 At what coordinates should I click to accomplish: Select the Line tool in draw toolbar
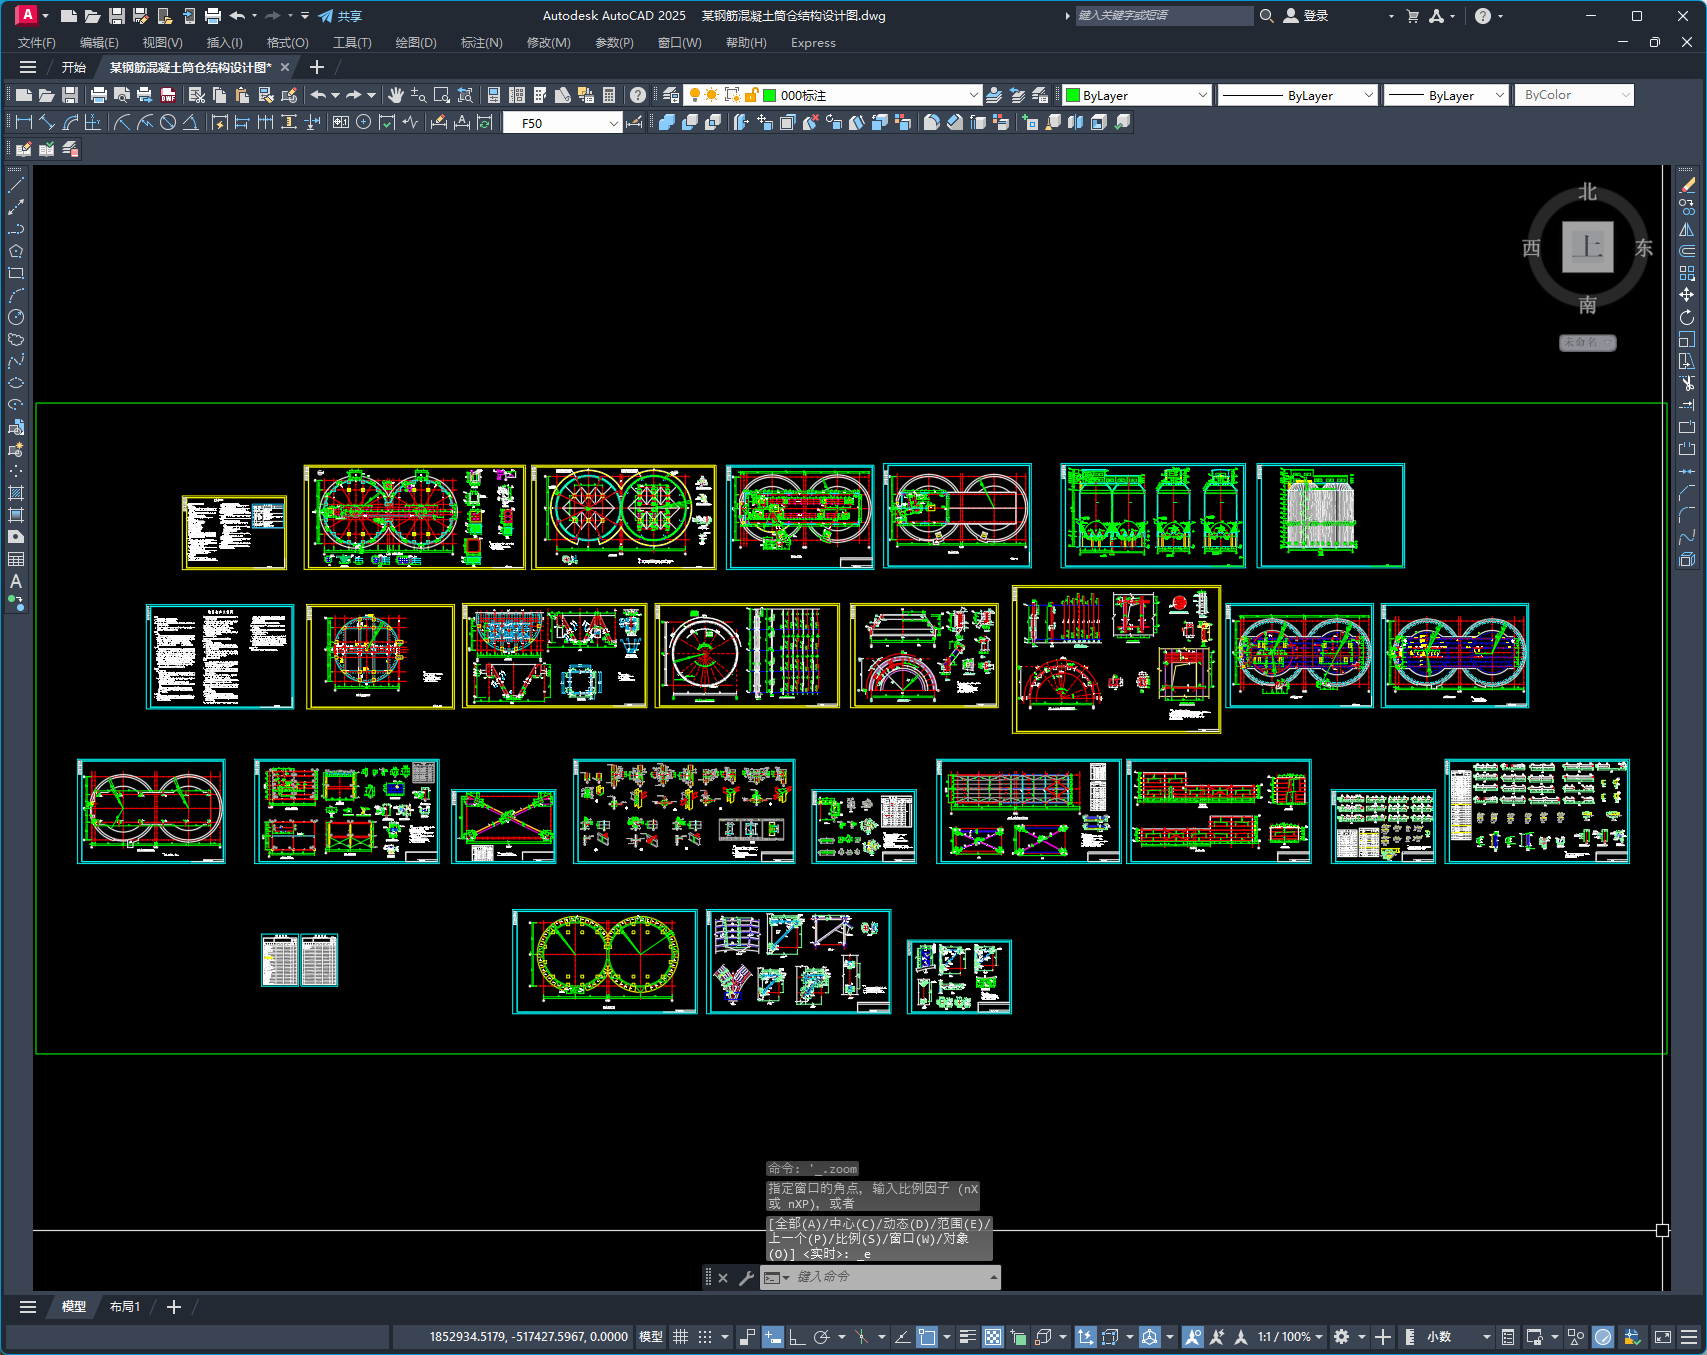(16, 185)
